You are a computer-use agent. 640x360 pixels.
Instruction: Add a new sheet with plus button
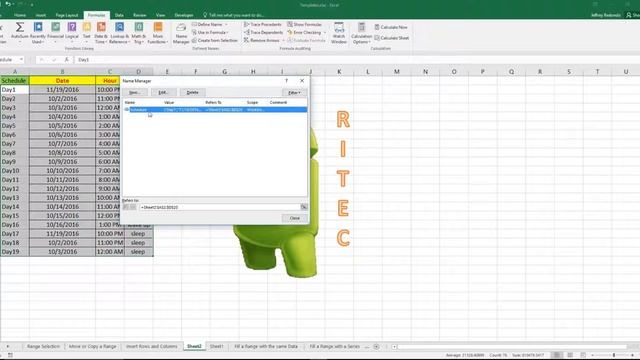(x=376, y=347)
